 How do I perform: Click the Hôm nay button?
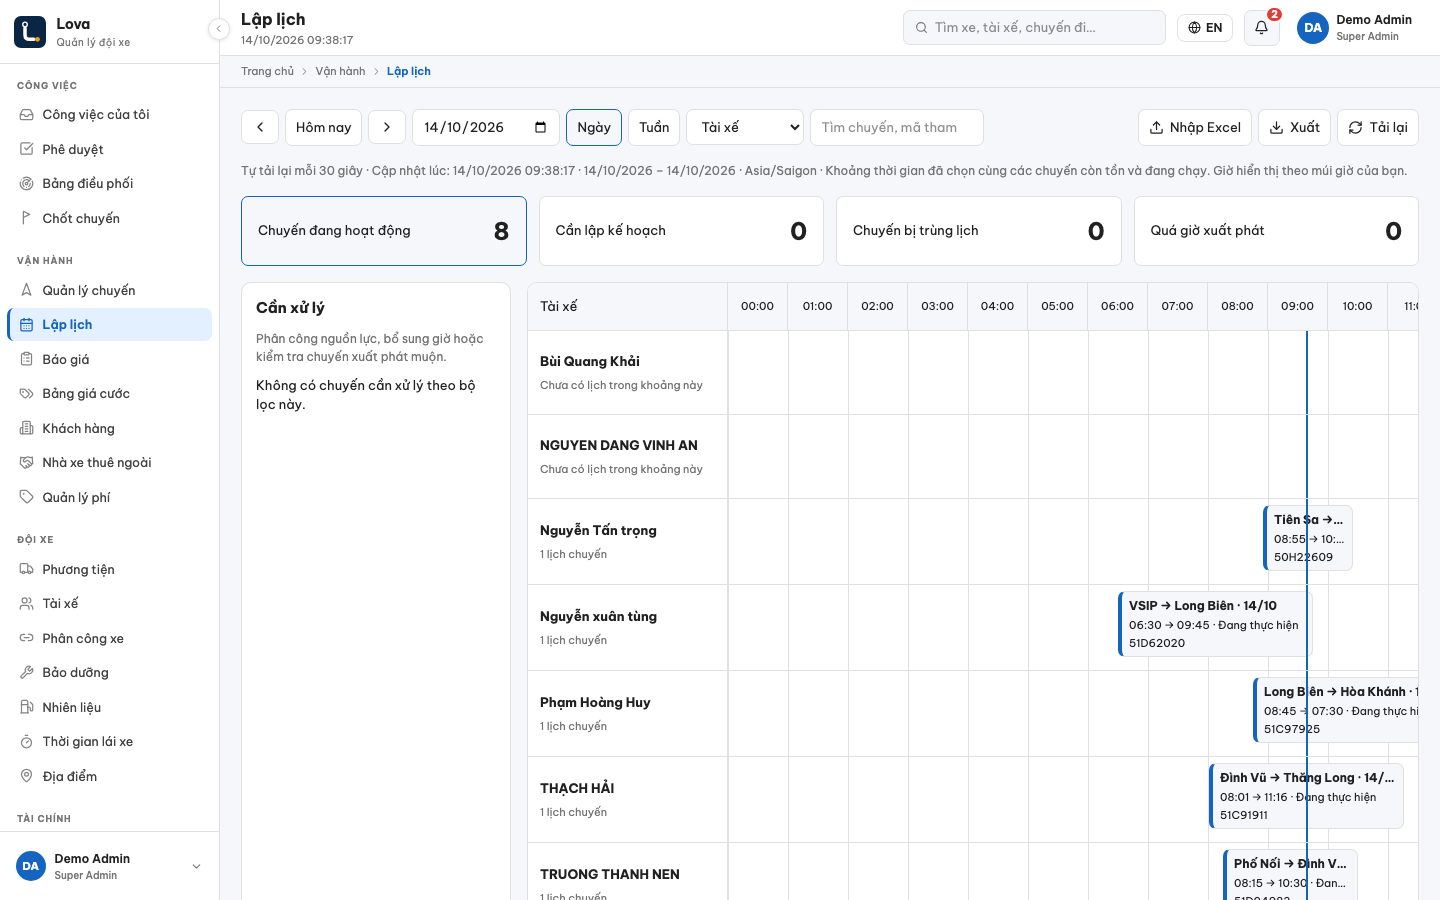(x=323, y=127)
